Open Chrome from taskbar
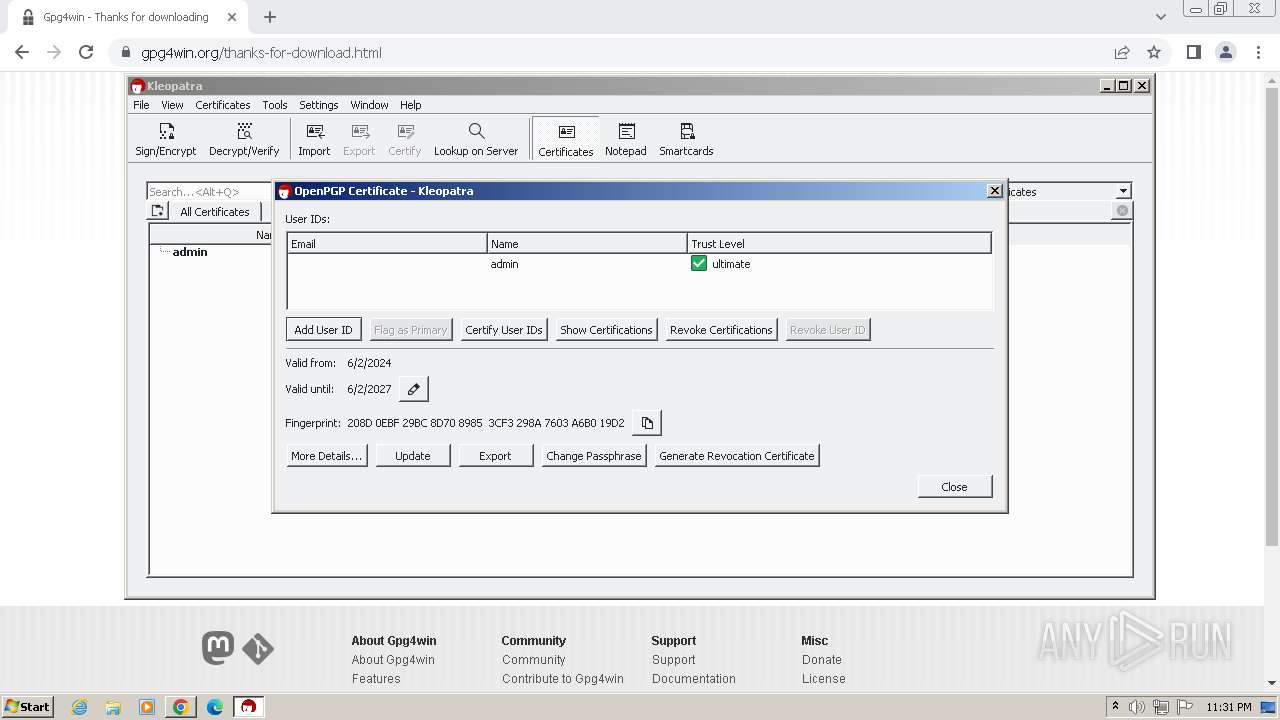This screenshot has height=720, width=1280. click(x=181, y=707)
